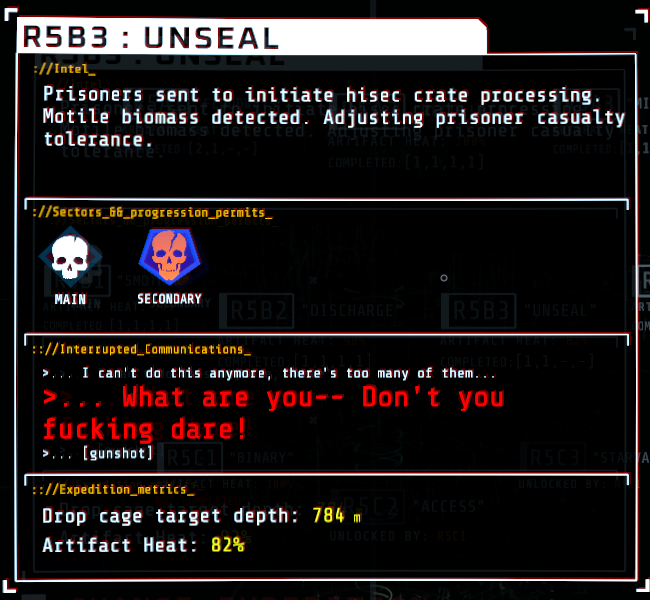
Task: Click the R5B3 : UNSEAL title bar
Action: tap(252, 36)
